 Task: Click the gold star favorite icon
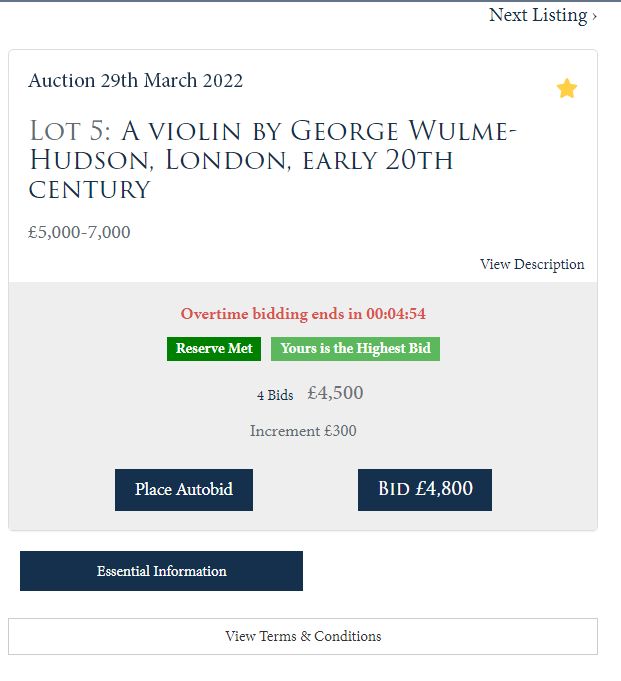click(567, 89)
